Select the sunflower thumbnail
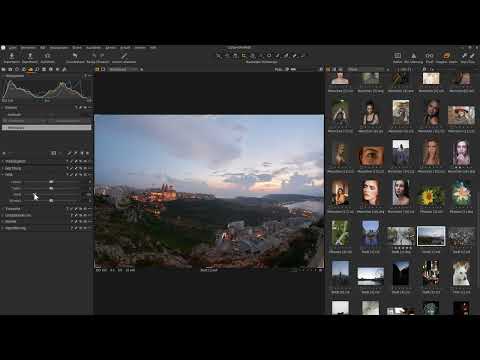Viewport: 480px width, 360px height. coord(431,196)
